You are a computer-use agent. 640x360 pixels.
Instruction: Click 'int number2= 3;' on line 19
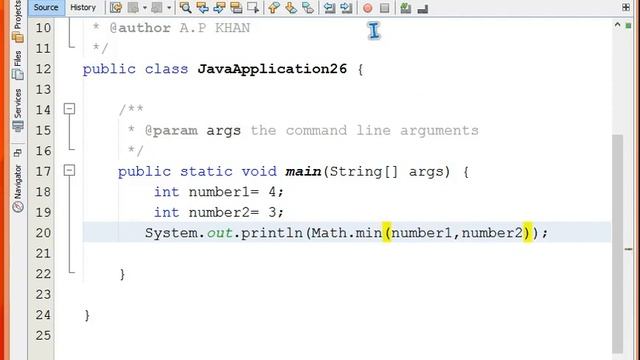coord(219,212)
